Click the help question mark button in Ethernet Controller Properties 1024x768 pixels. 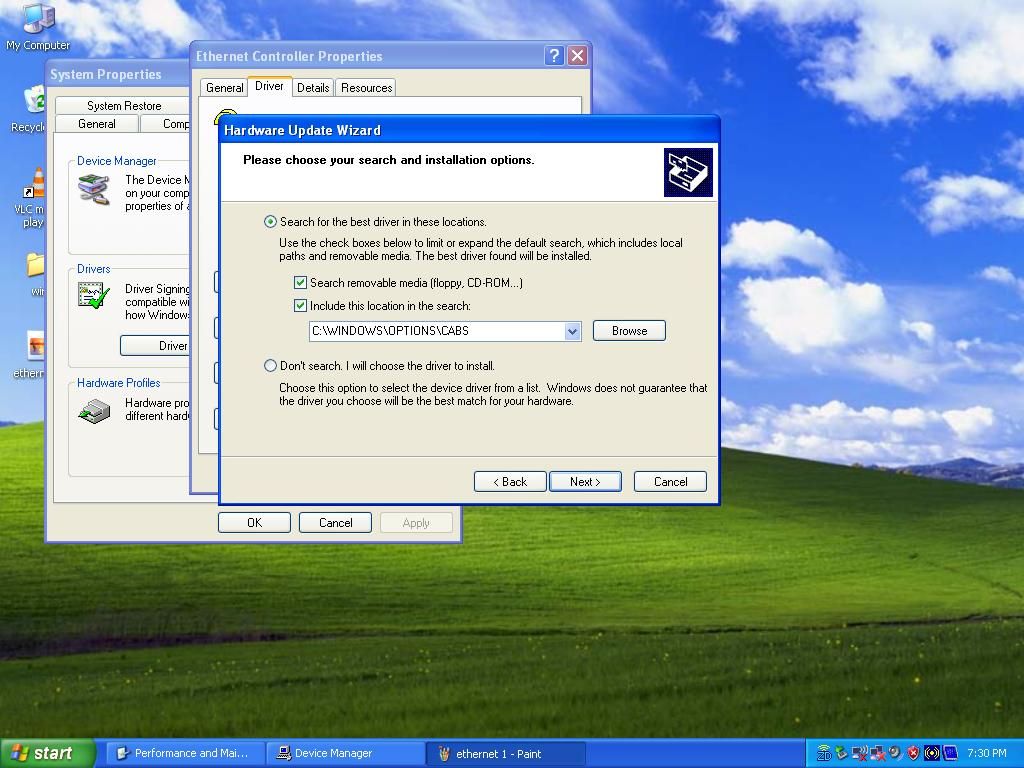click(554, 56)
